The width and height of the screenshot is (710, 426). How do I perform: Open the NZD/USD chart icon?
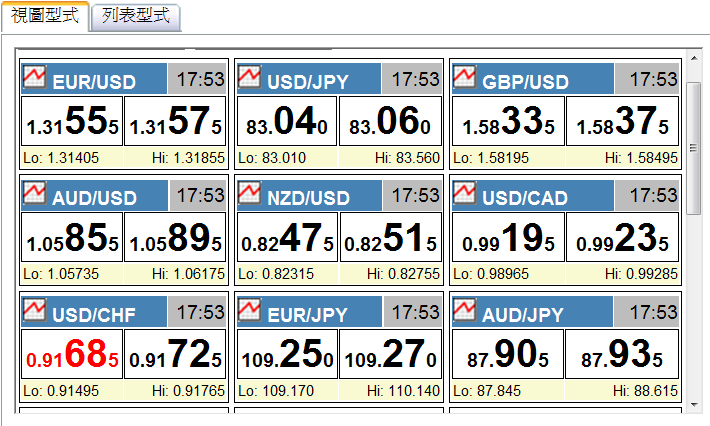click(x=250, y=193)
